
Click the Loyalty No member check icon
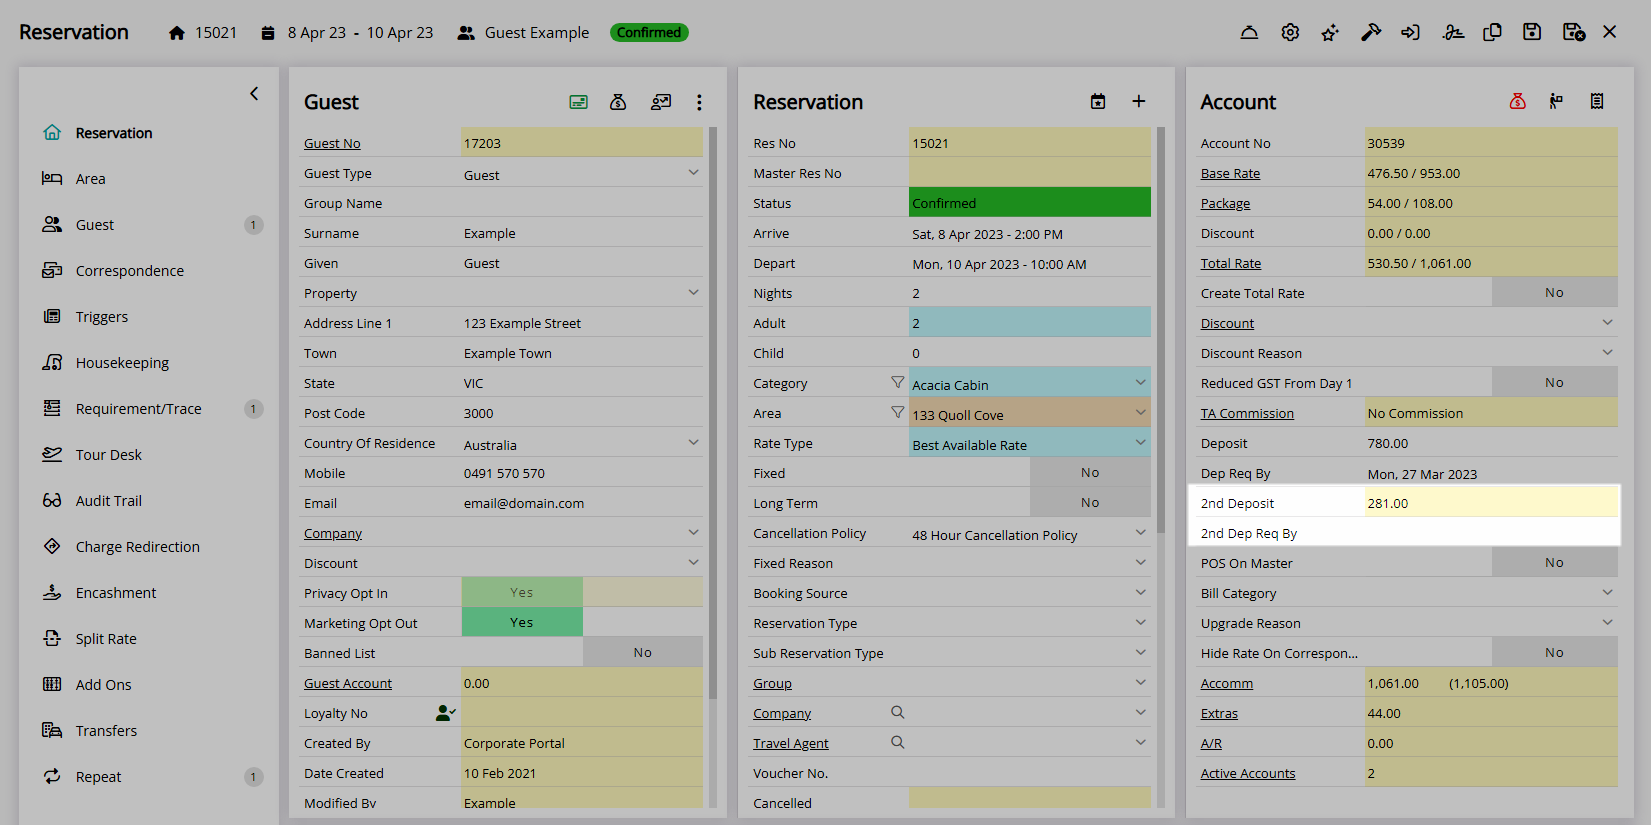(x=446, y=713)
